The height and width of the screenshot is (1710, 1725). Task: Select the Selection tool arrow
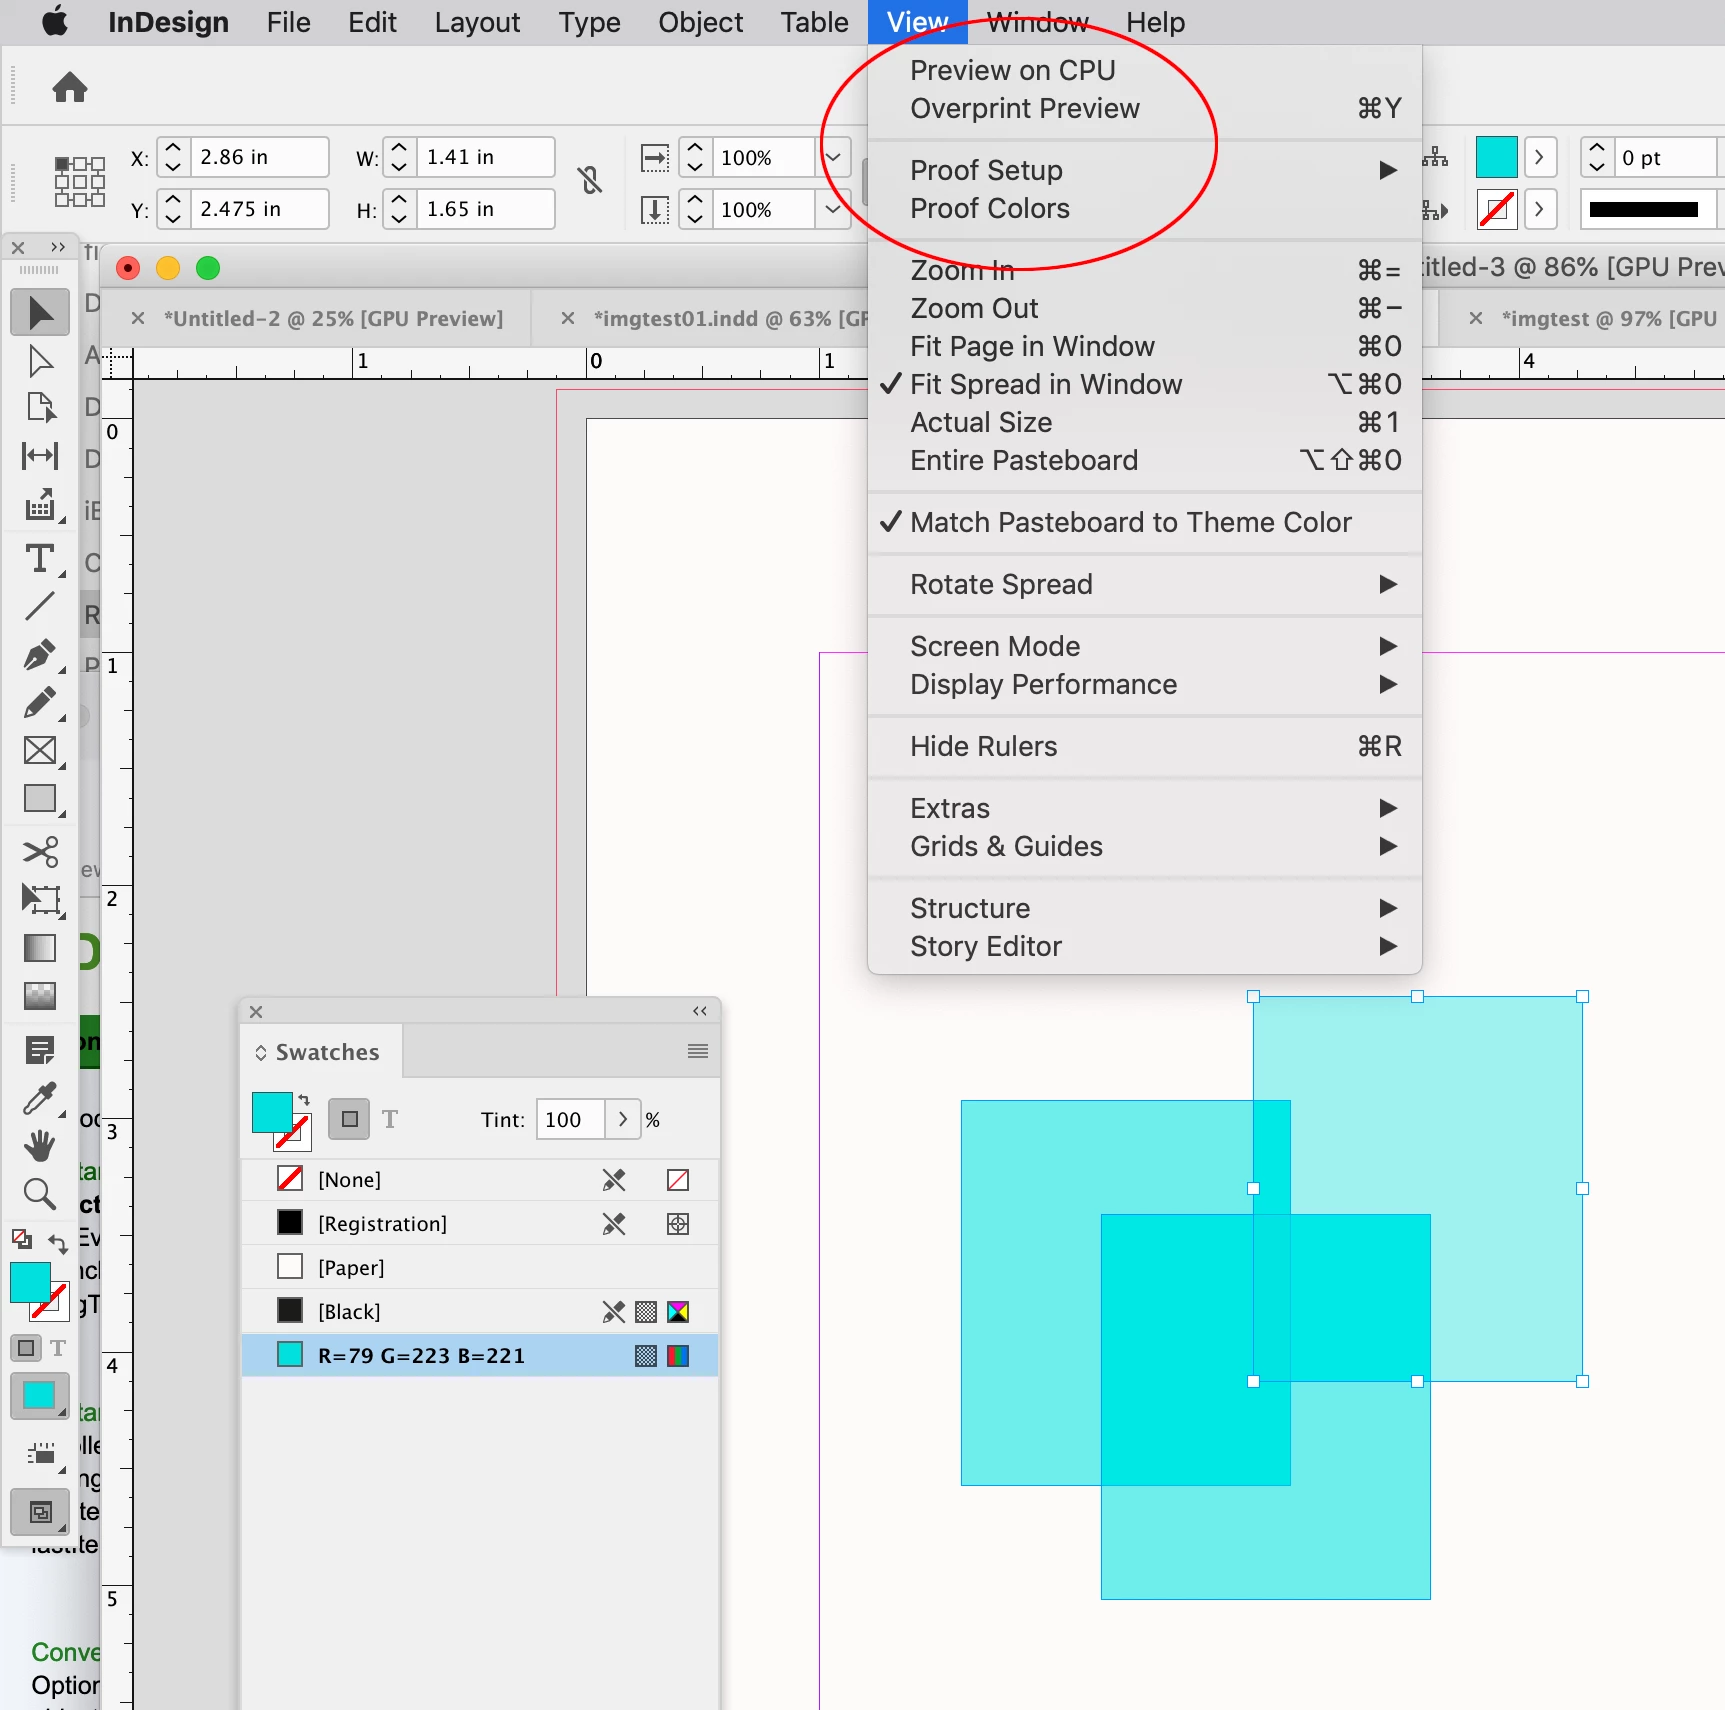(40, 312)
